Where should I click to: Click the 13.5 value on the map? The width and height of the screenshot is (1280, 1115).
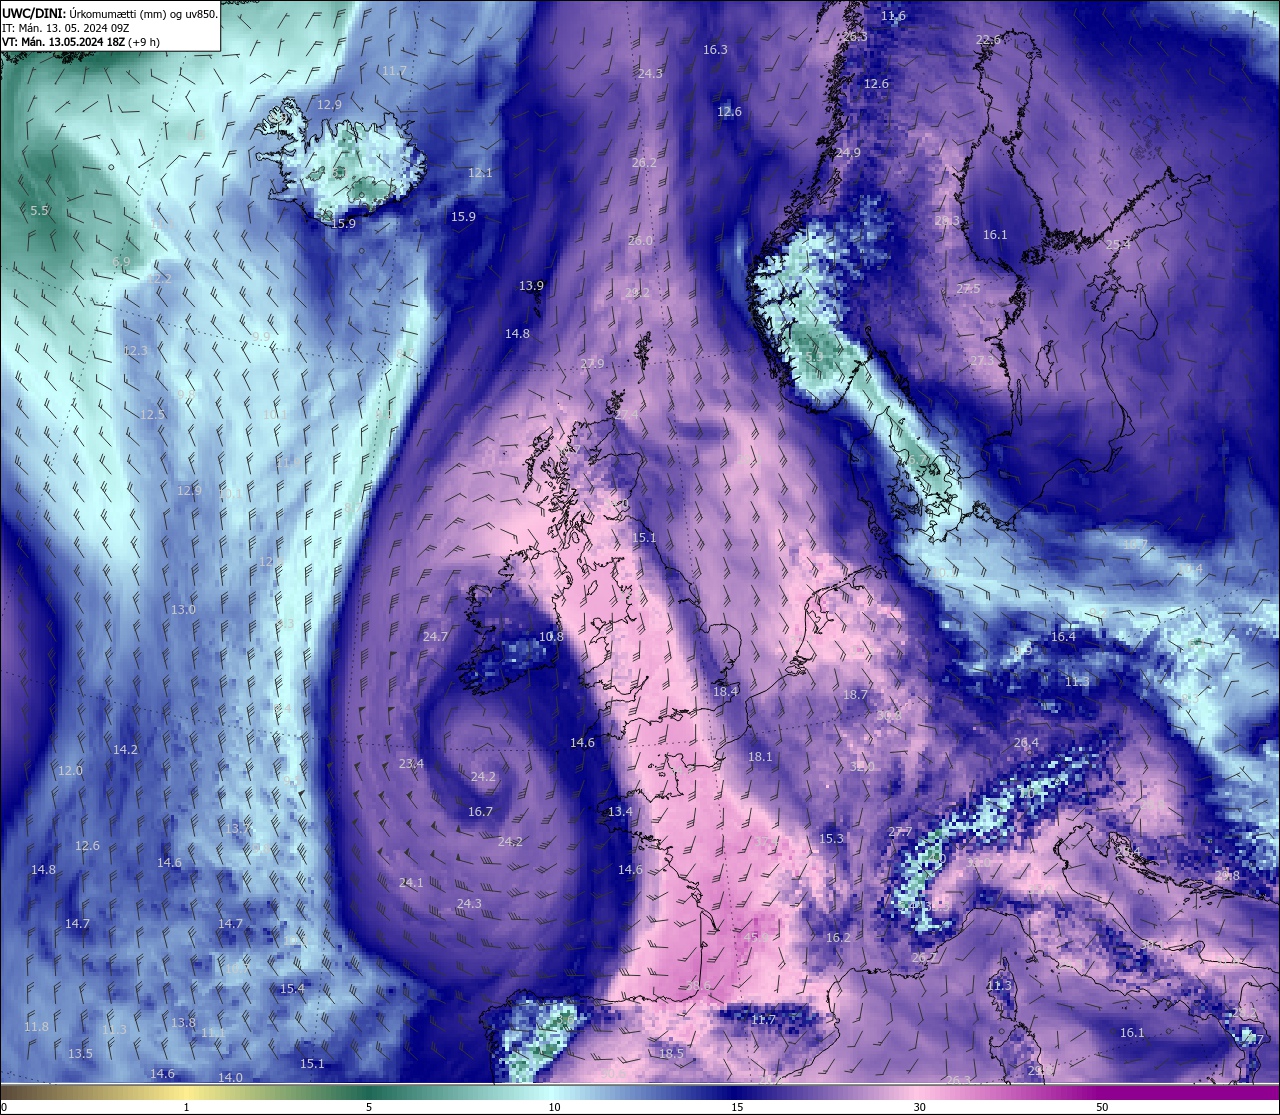click(80, 1053)
